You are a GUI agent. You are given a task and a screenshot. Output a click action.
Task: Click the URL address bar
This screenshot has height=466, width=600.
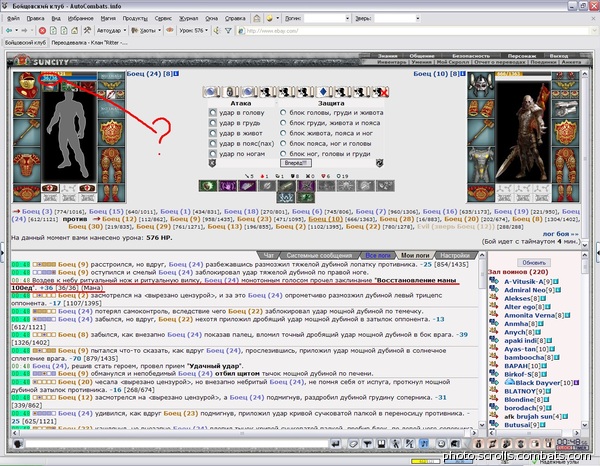[x=415, y=31]
